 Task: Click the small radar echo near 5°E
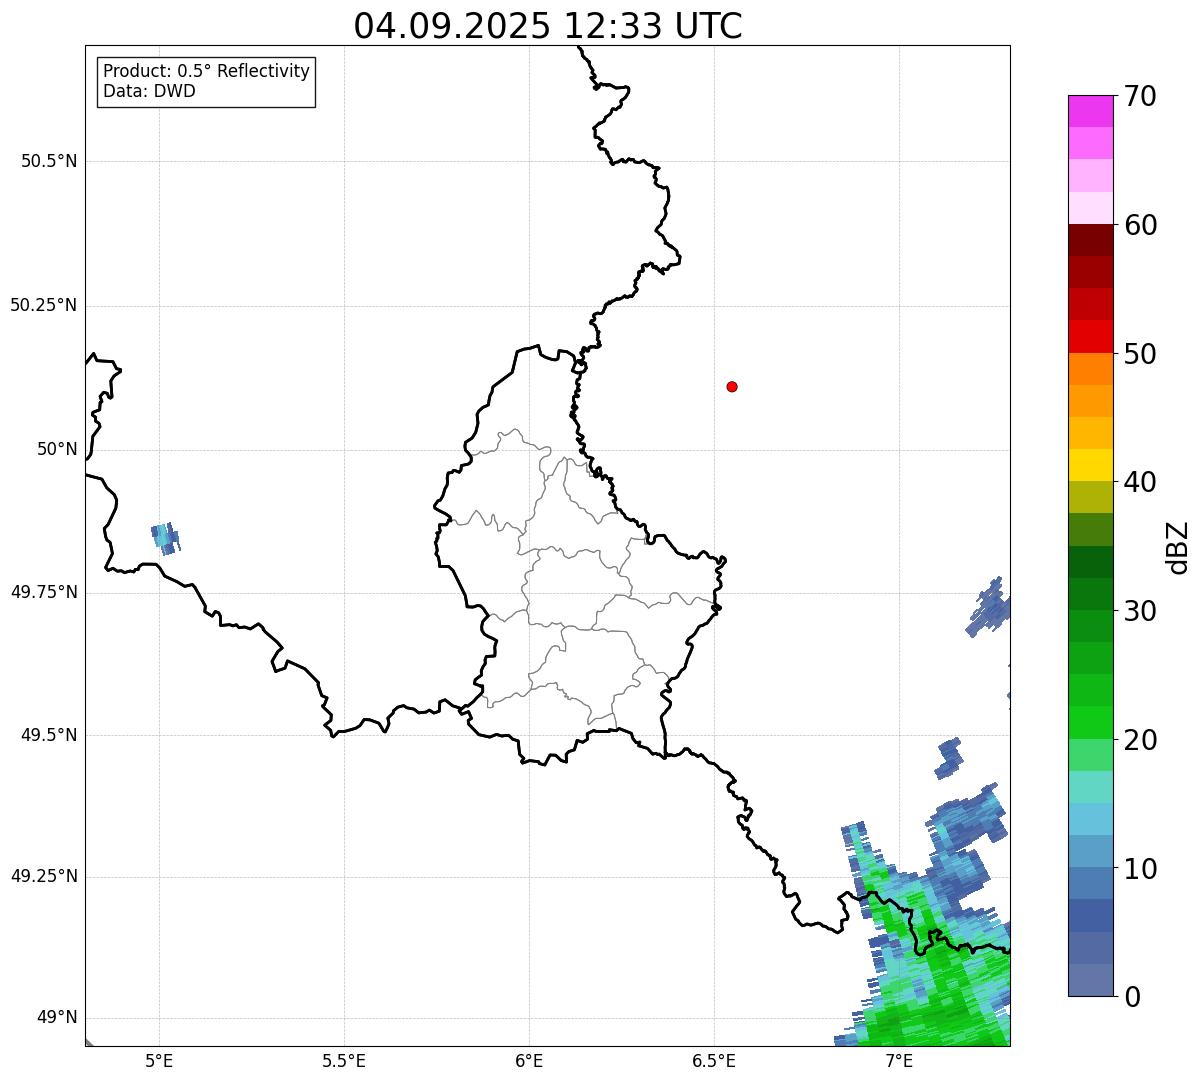click(x=165, y=538)
